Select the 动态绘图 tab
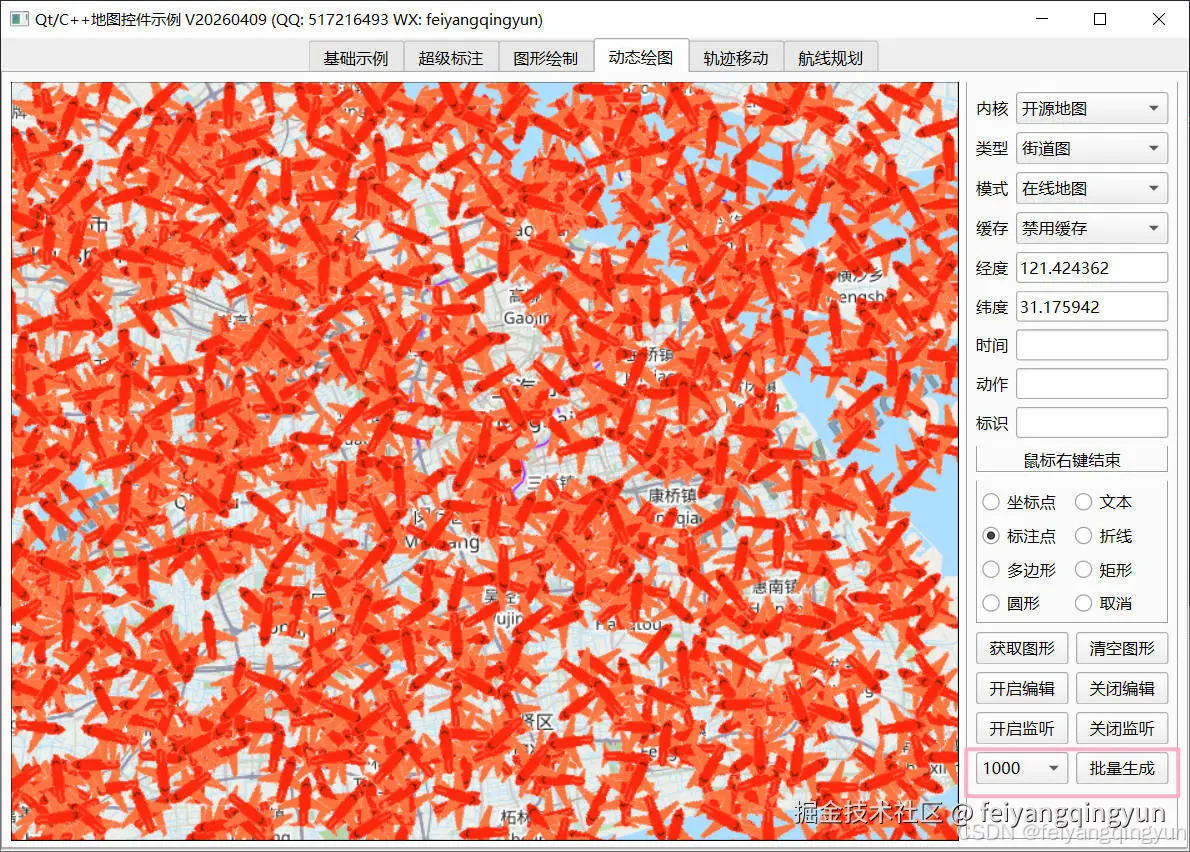Viewport: 1190px width, 852px height. (641, 57)
